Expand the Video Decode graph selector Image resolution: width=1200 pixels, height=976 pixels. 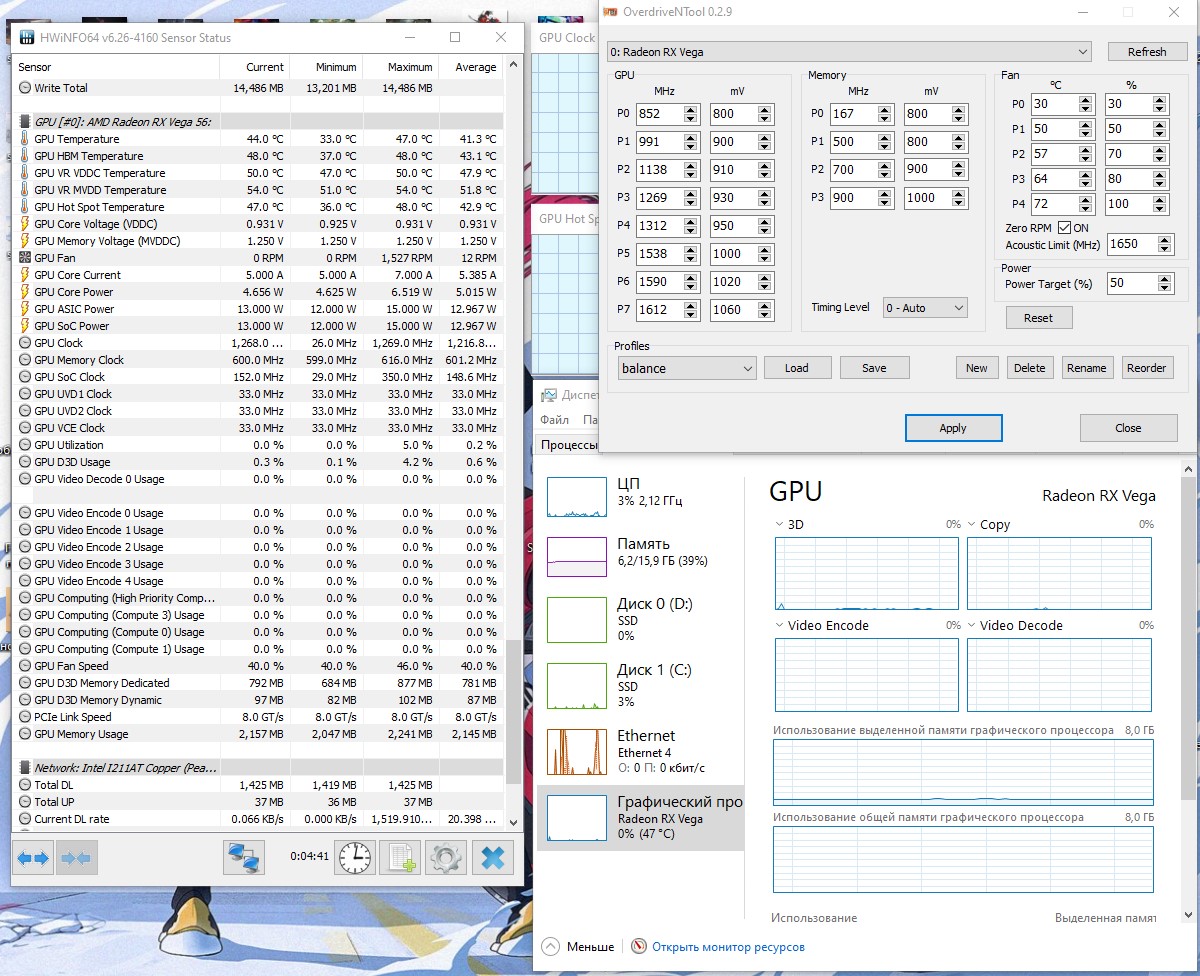(972, 626)
